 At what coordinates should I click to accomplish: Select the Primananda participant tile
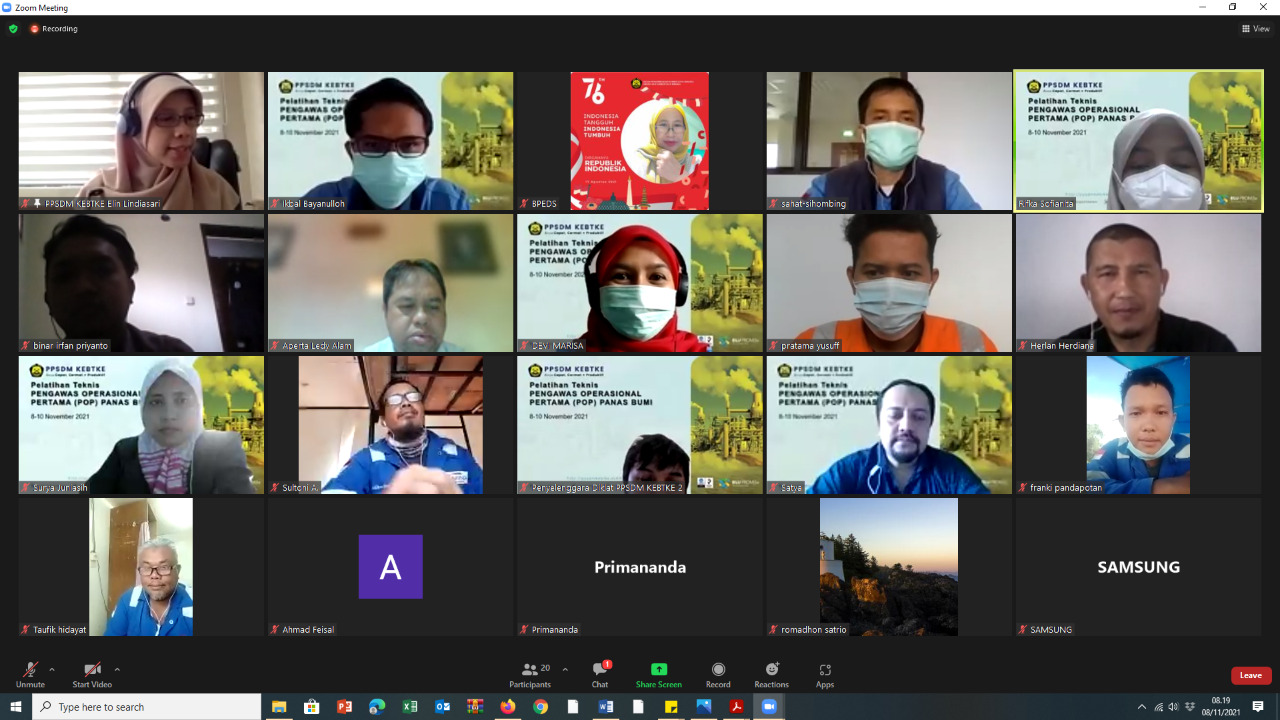point(640,567)
